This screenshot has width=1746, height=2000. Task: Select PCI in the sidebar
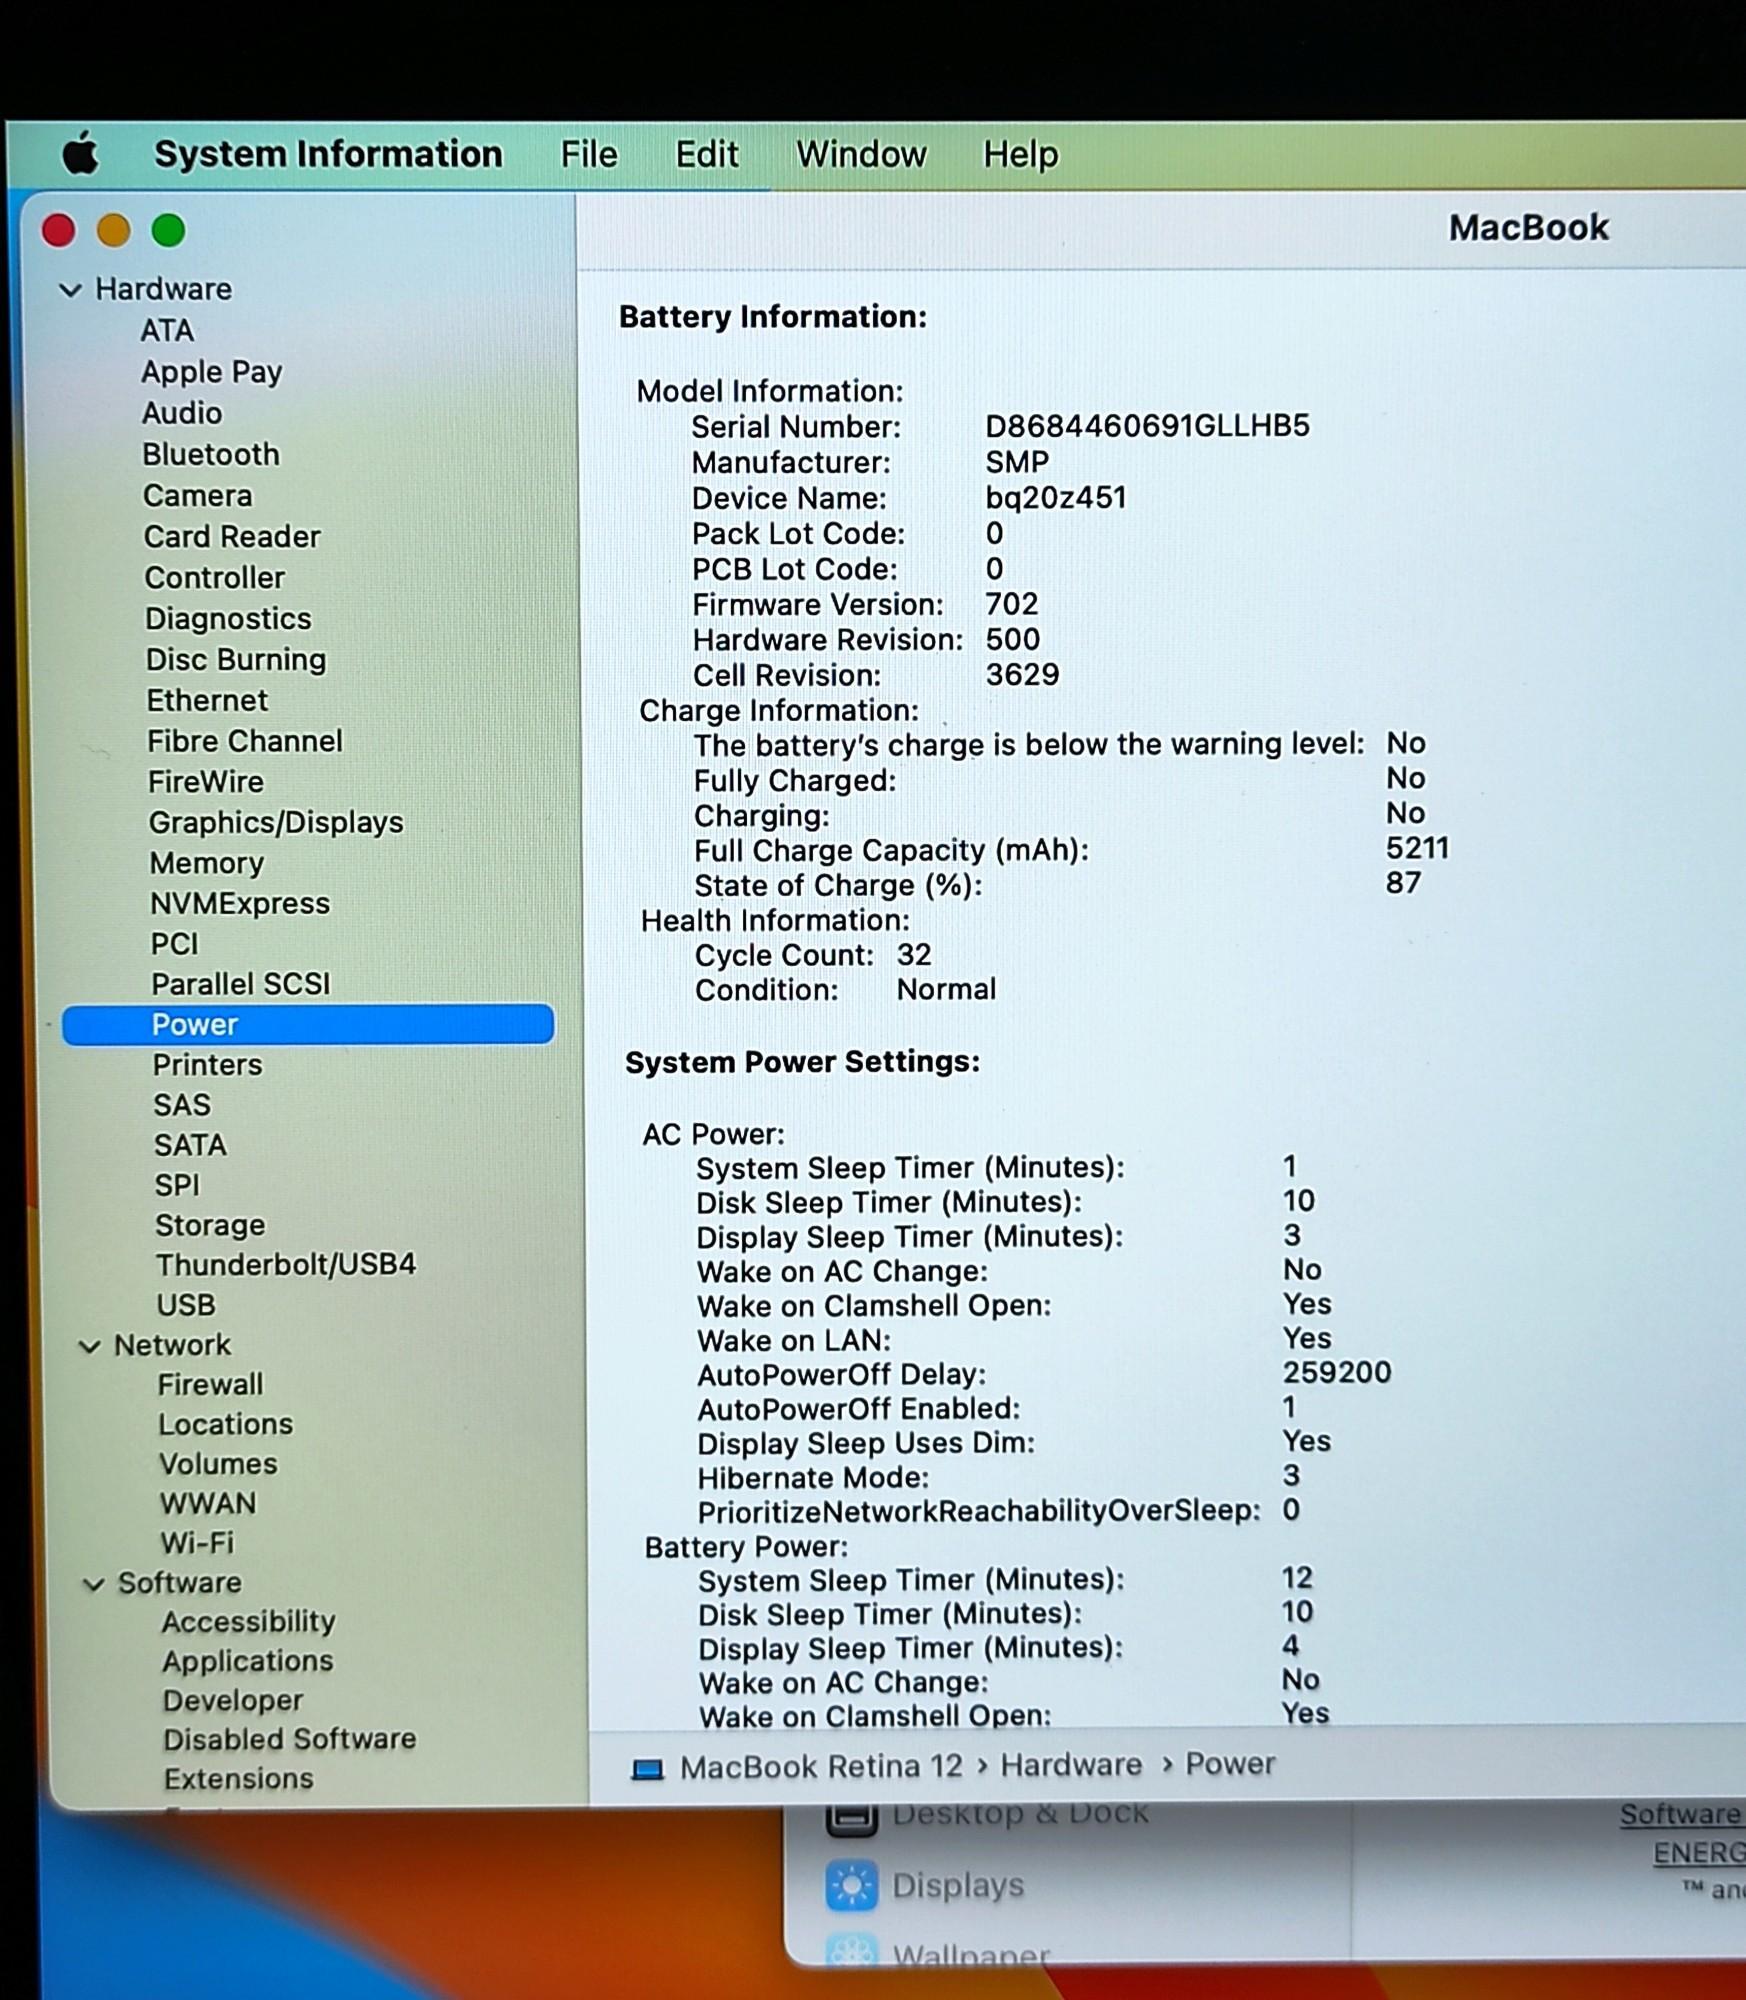coord(175,944)
